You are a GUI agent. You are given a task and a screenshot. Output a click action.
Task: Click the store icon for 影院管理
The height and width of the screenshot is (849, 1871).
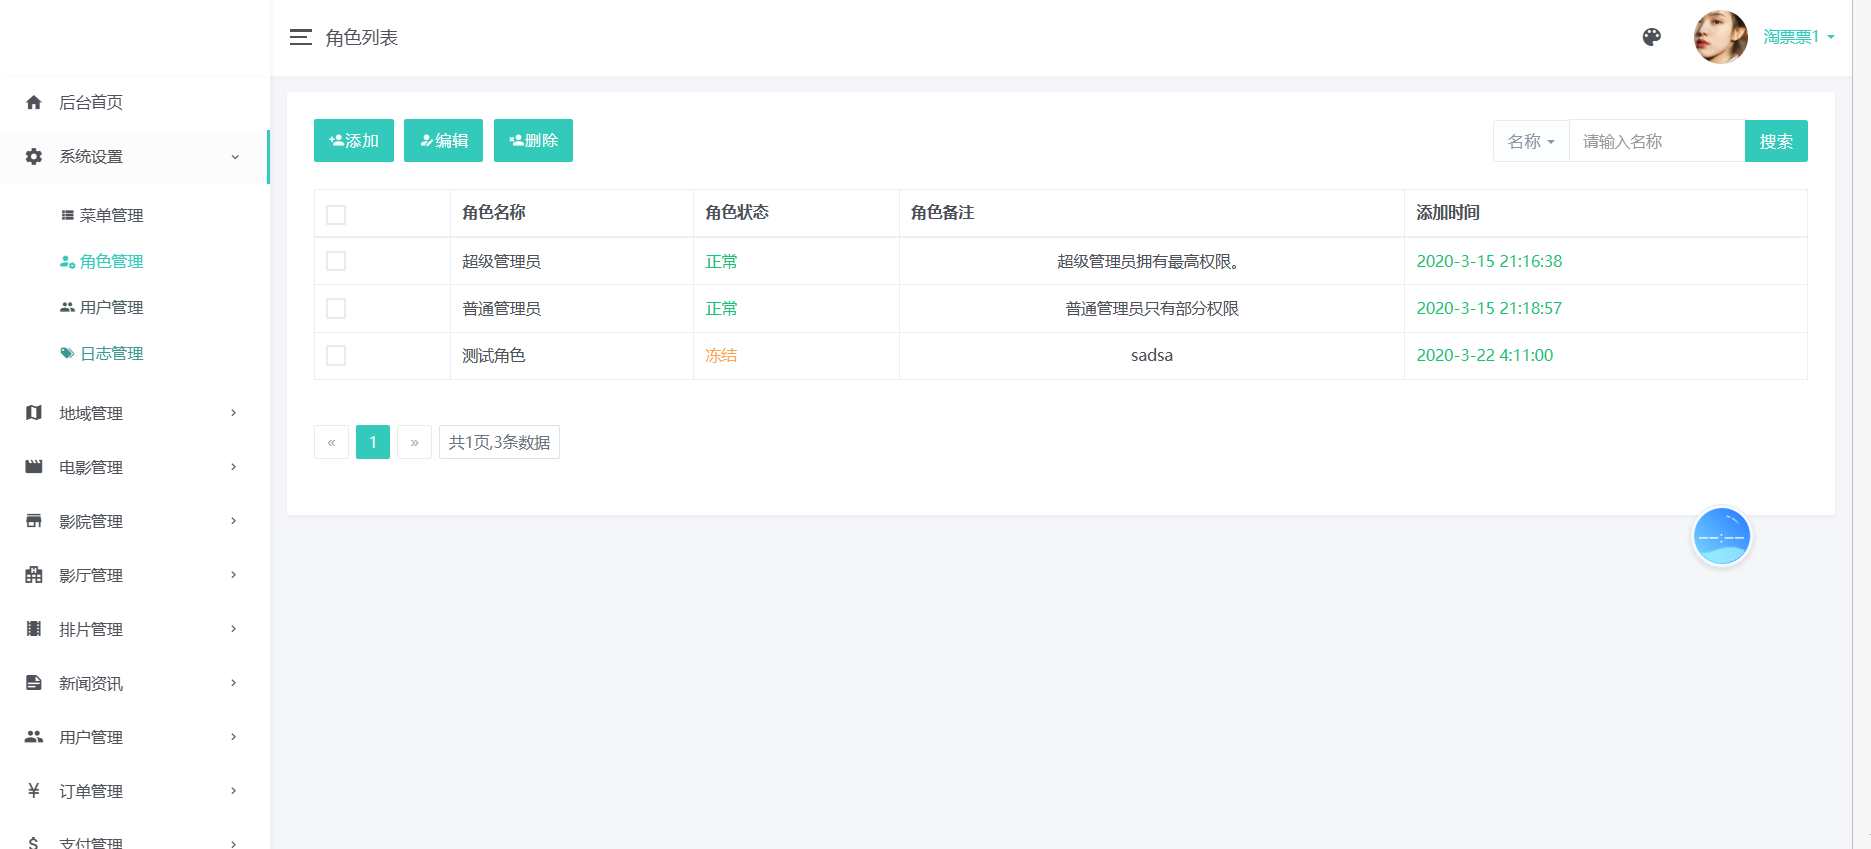coord(34,521)
